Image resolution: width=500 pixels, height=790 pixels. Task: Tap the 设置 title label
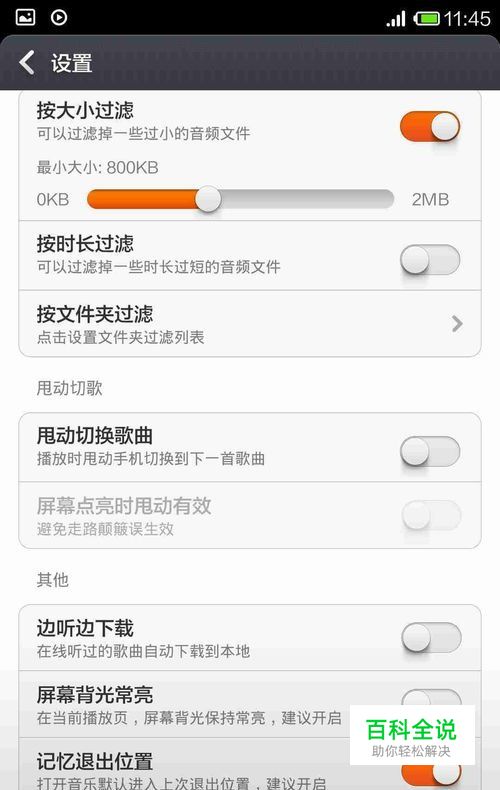[72, 63]
